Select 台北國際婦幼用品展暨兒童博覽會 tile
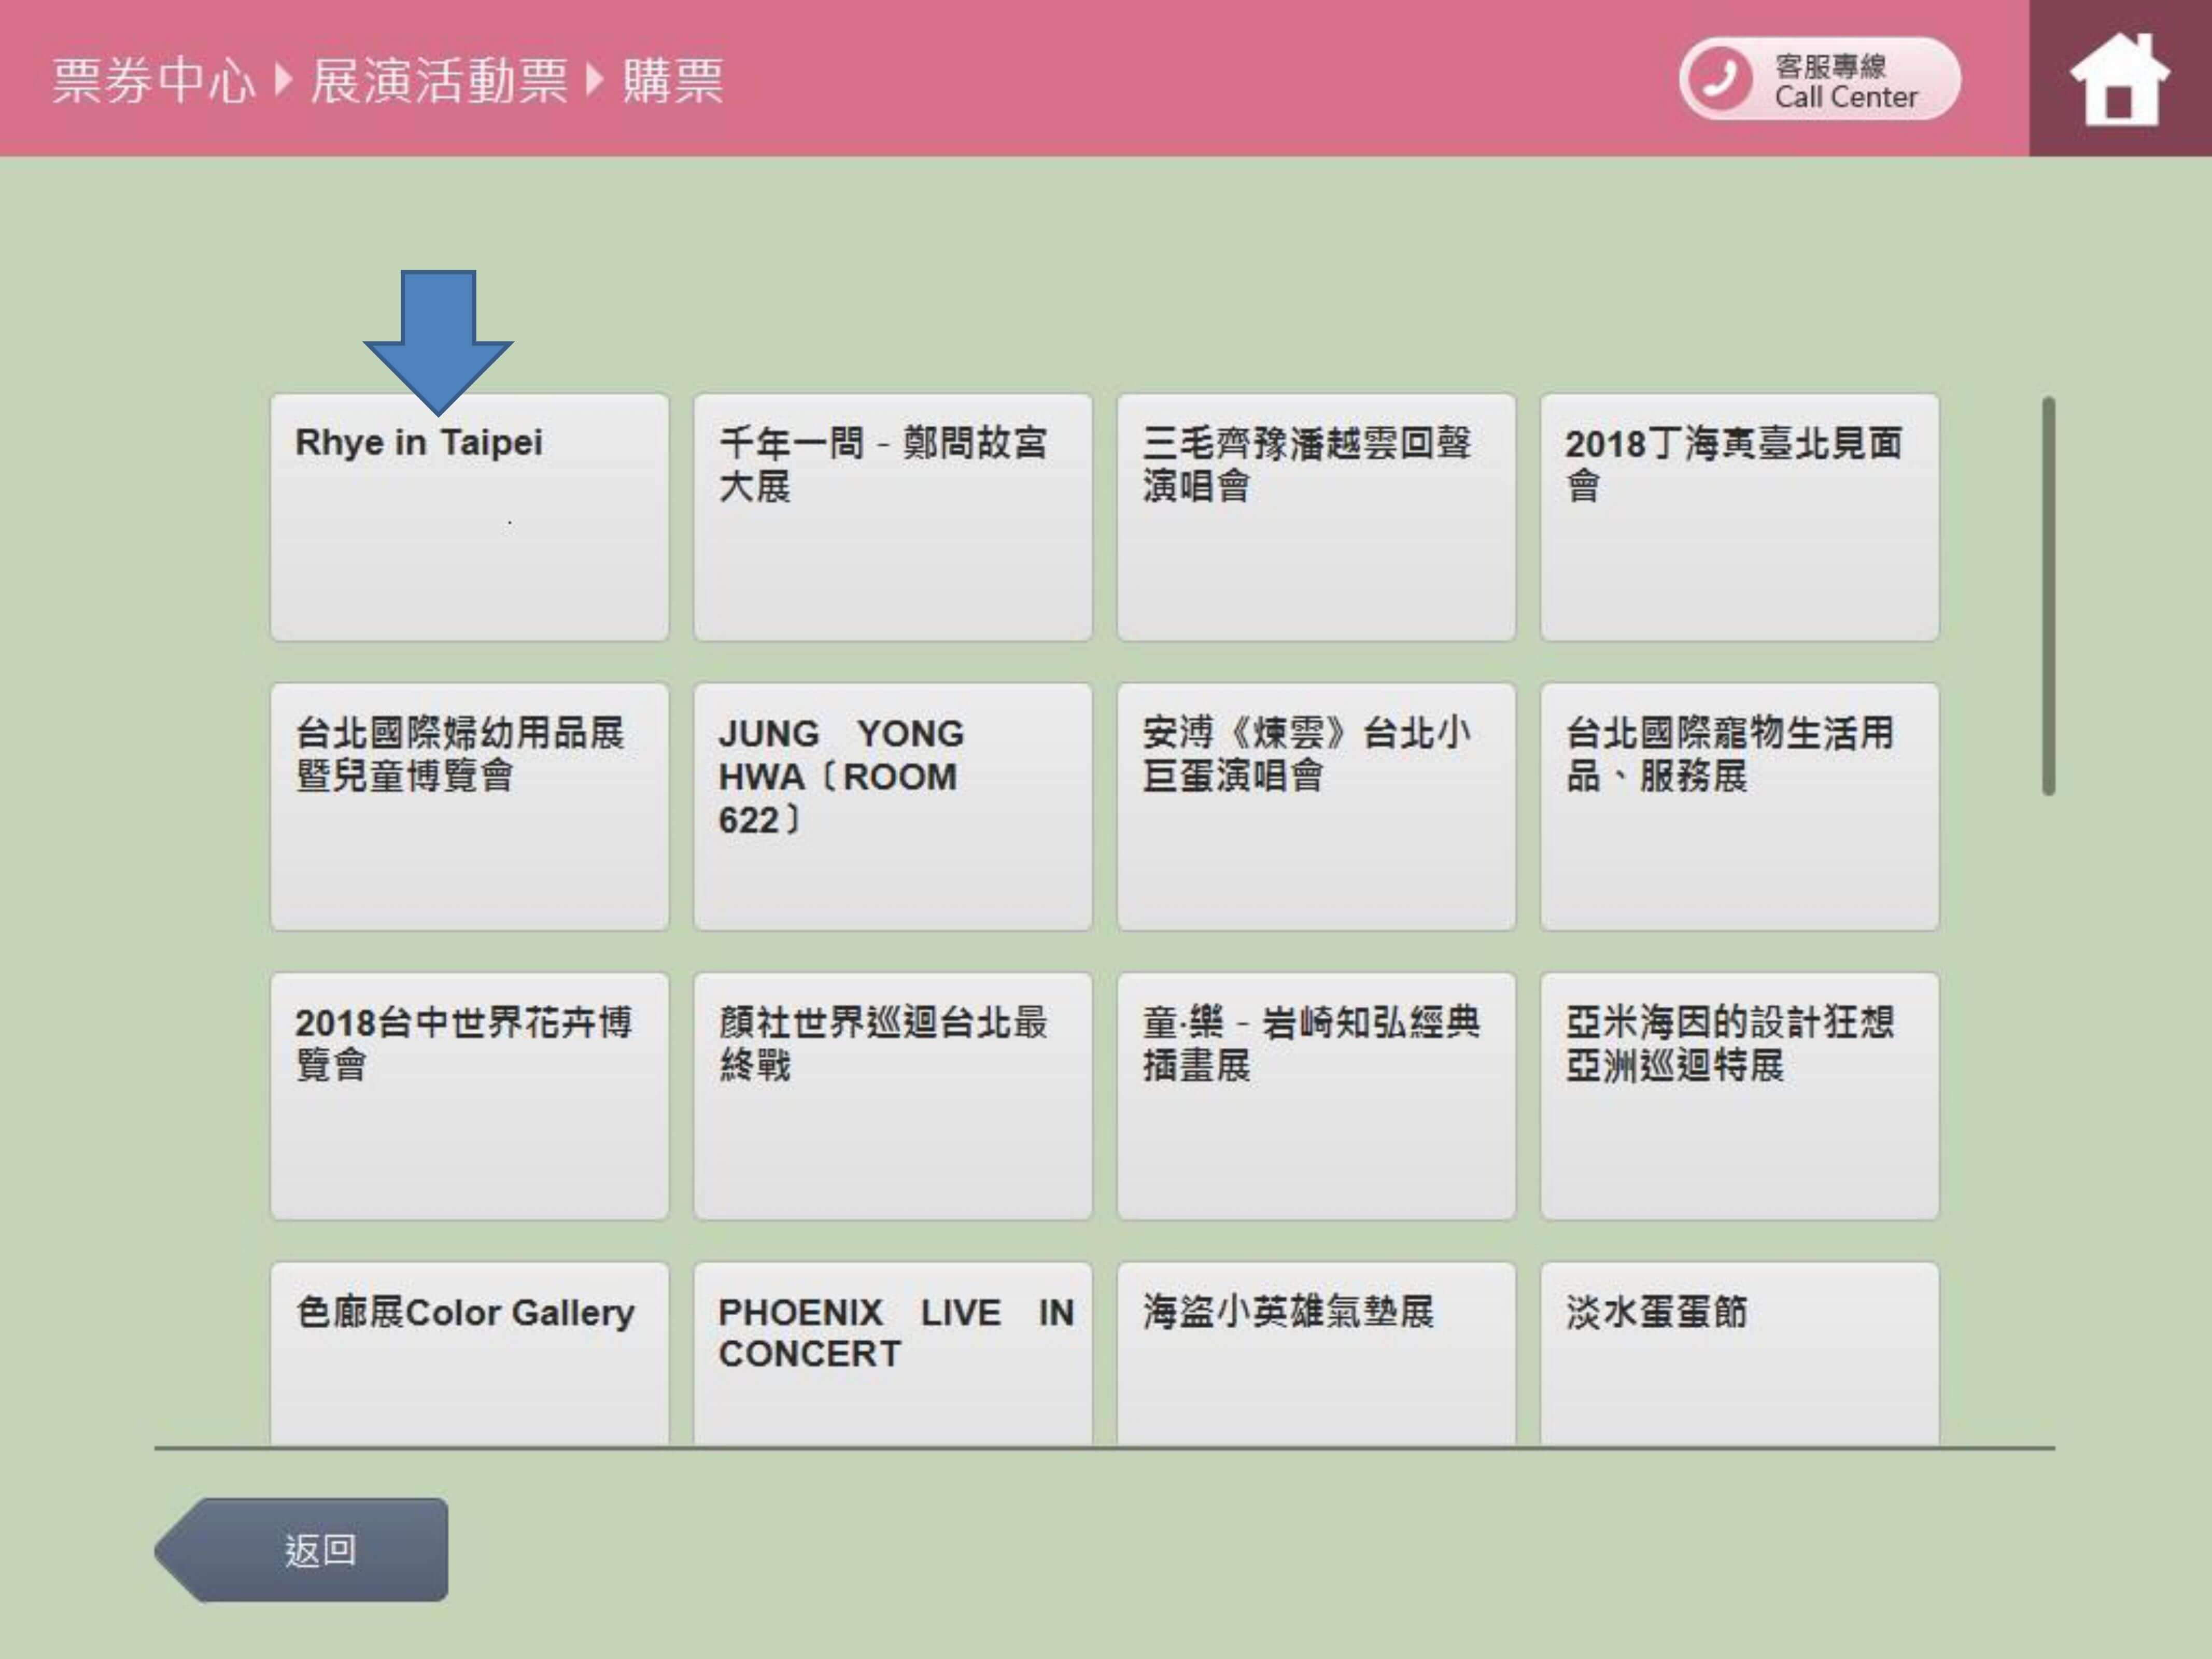This screenshot has height=1659, width=2212. click(x=469, y=806)
